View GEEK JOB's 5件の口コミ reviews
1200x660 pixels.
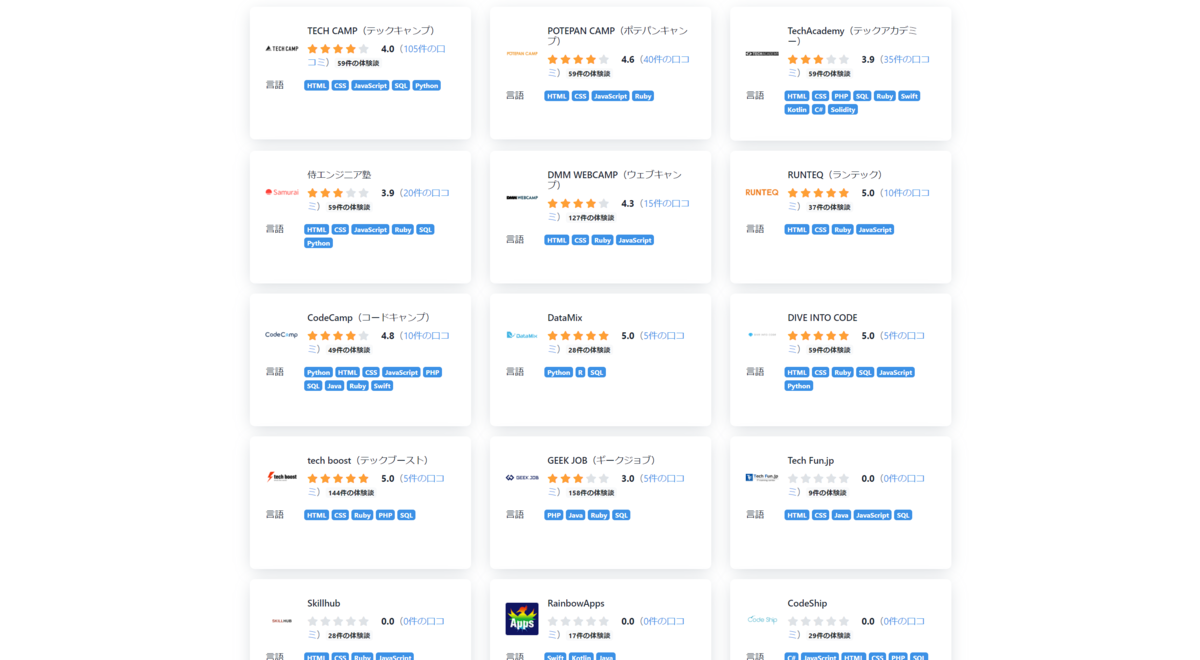[x=616, y=485]
